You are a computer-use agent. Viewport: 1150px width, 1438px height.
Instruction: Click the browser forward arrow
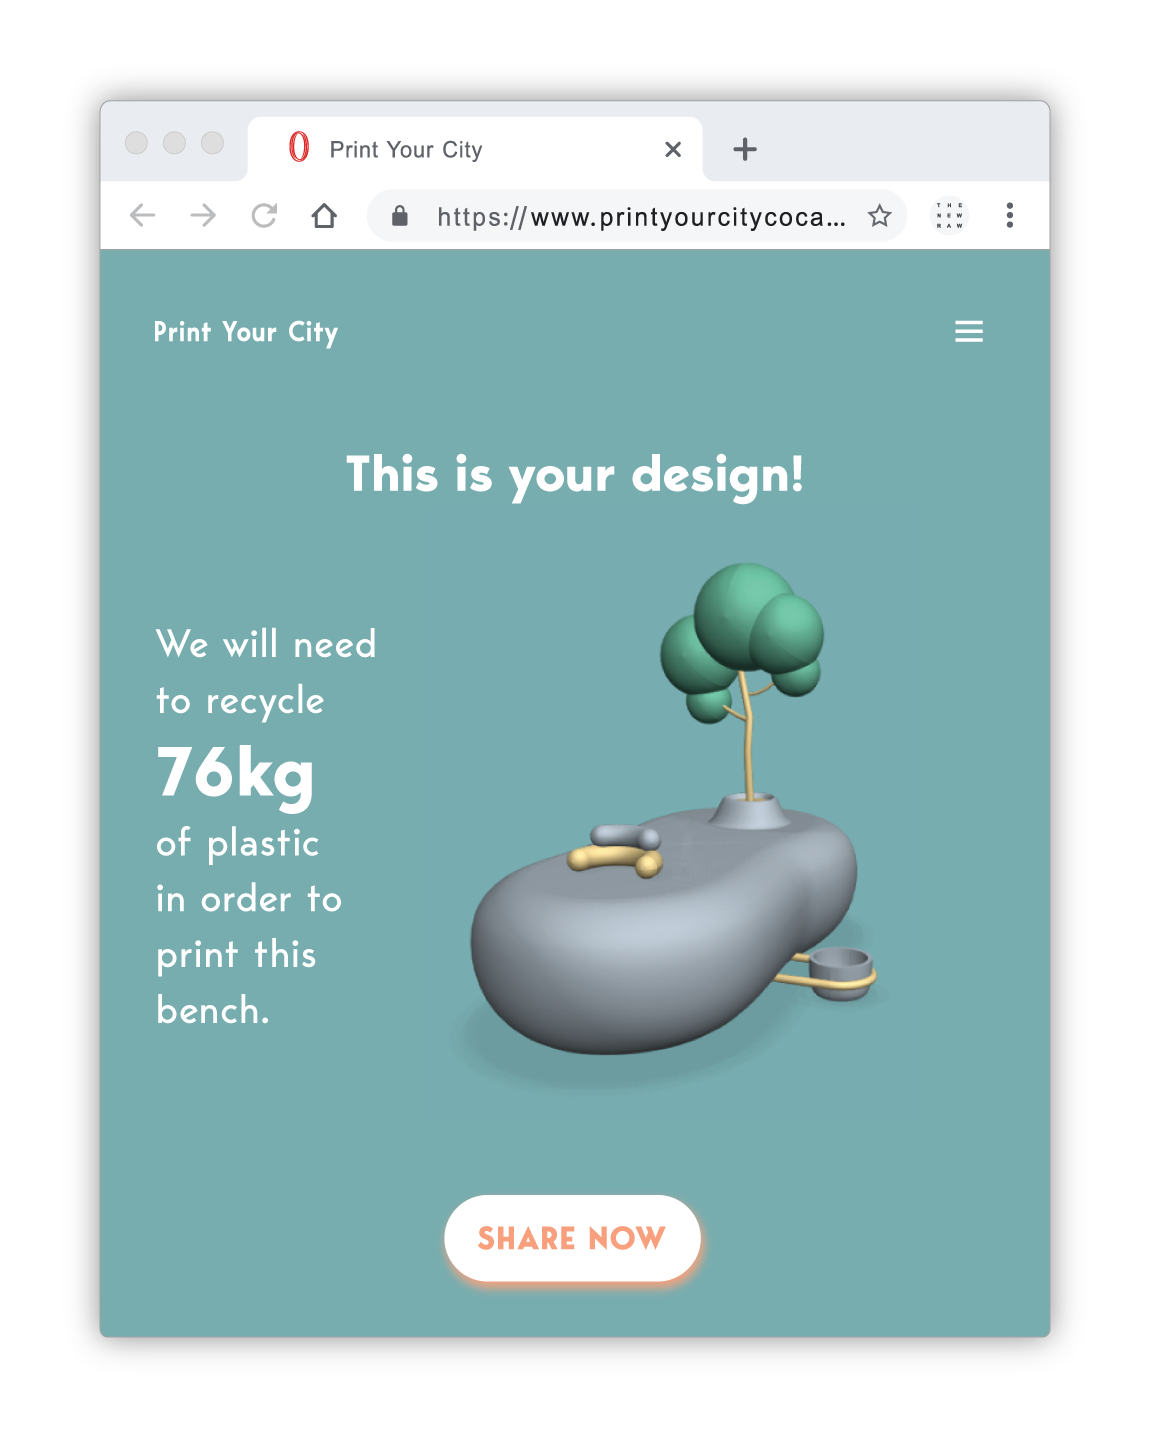(203, 215)
